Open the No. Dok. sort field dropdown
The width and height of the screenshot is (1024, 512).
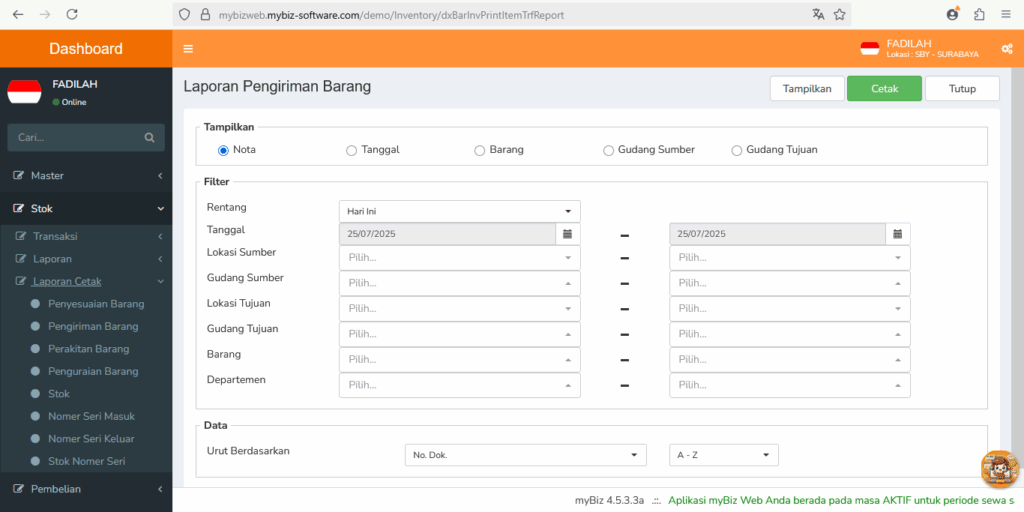[526, 455]
